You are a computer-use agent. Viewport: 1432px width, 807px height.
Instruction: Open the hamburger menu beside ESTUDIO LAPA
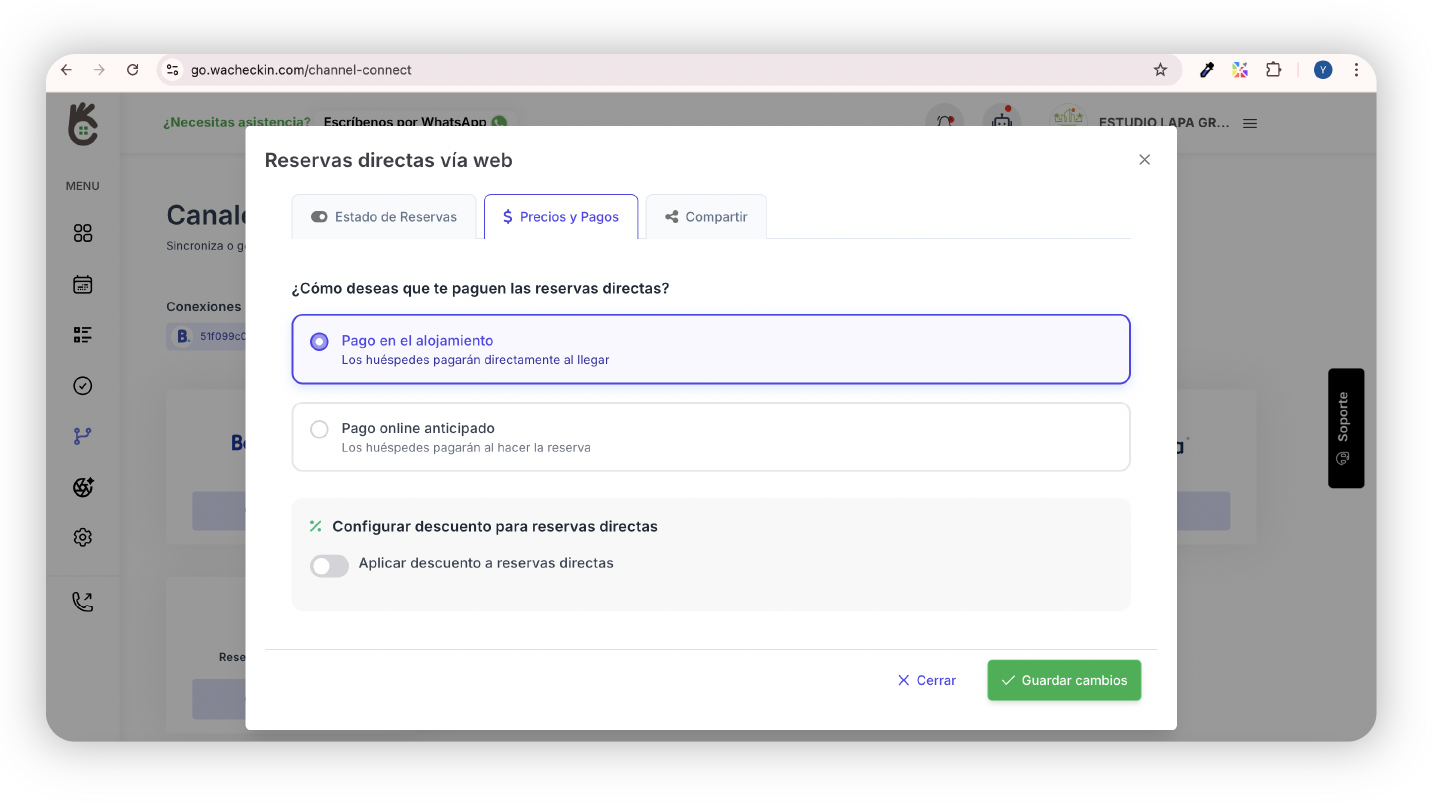tap(1250, 123)
